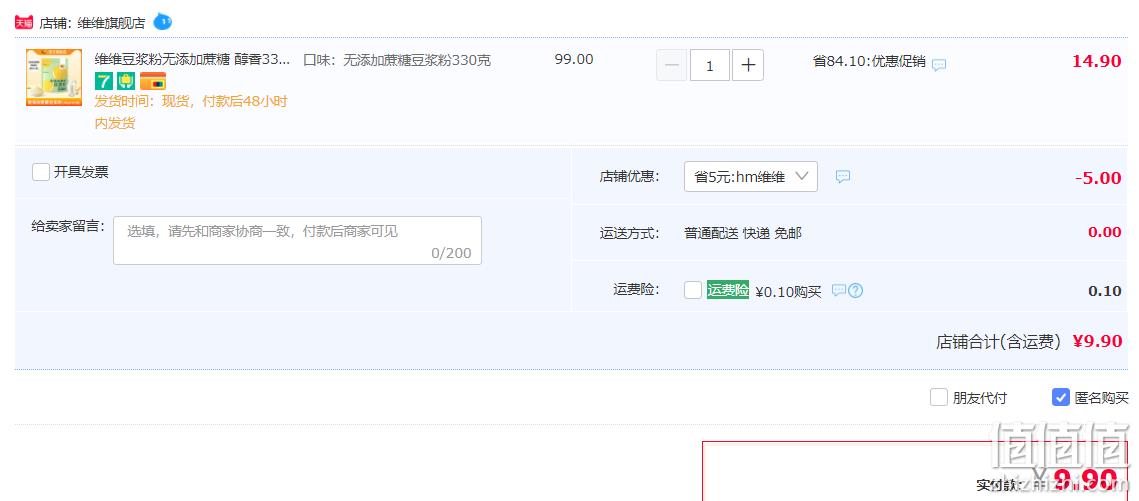Click the 给卖家留言 message text box

[x=297, y=240]
